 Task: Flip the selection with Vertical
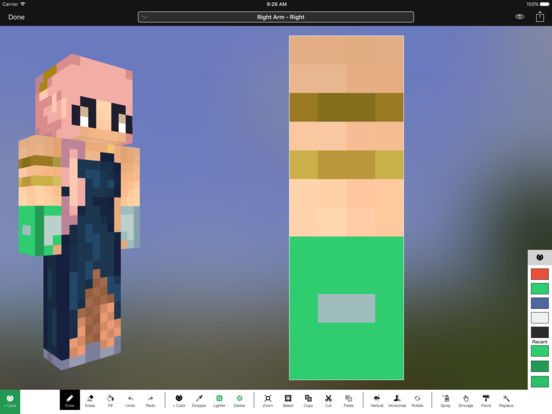click(x=377, y=401)
